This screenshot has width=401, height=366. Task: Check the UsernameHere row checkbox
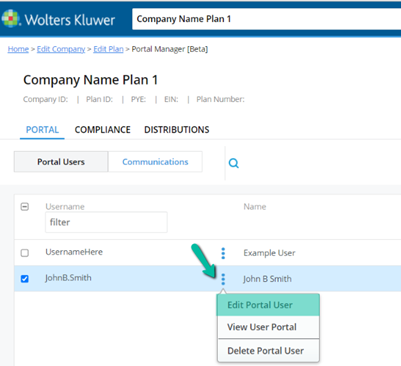(25, 253)
